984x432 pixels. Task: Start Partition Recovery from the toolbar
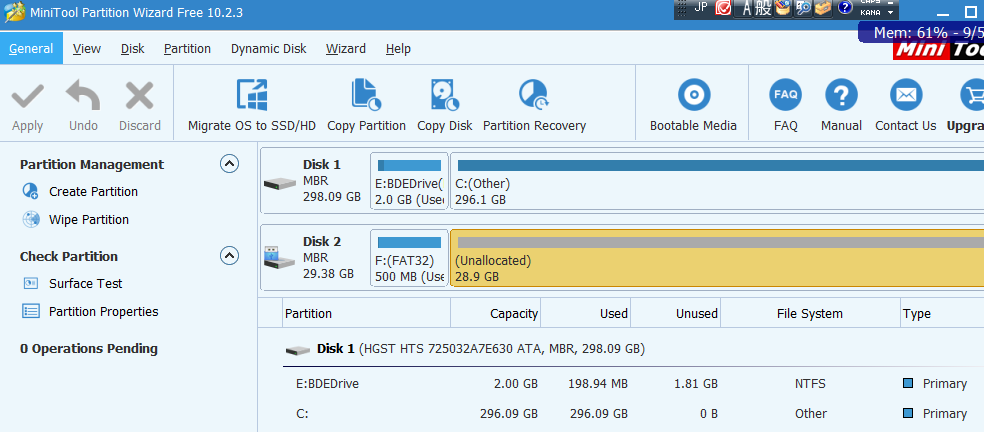coord(534,95)
